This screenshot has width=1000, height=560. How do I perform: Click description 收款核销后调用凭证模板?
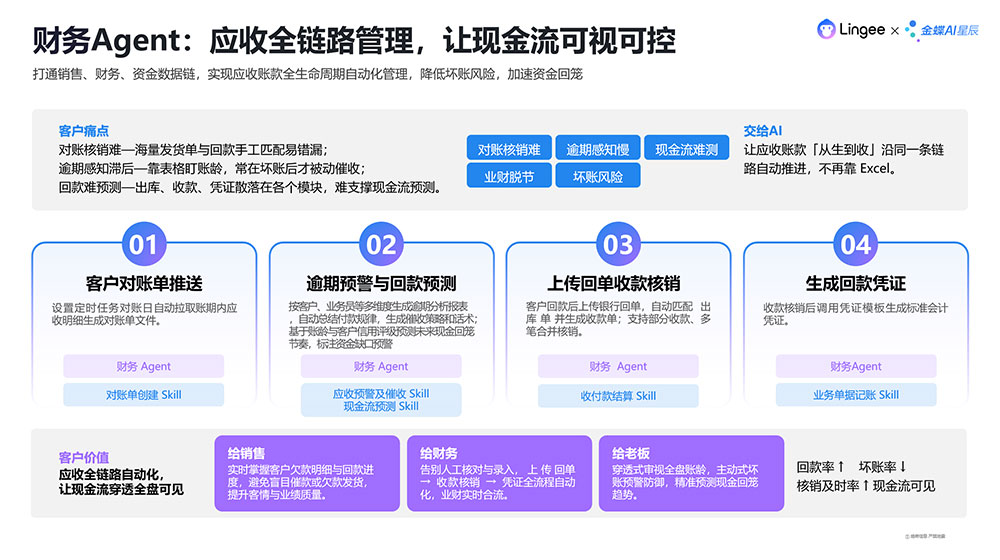pyautogui.click(x=855, y=314)
